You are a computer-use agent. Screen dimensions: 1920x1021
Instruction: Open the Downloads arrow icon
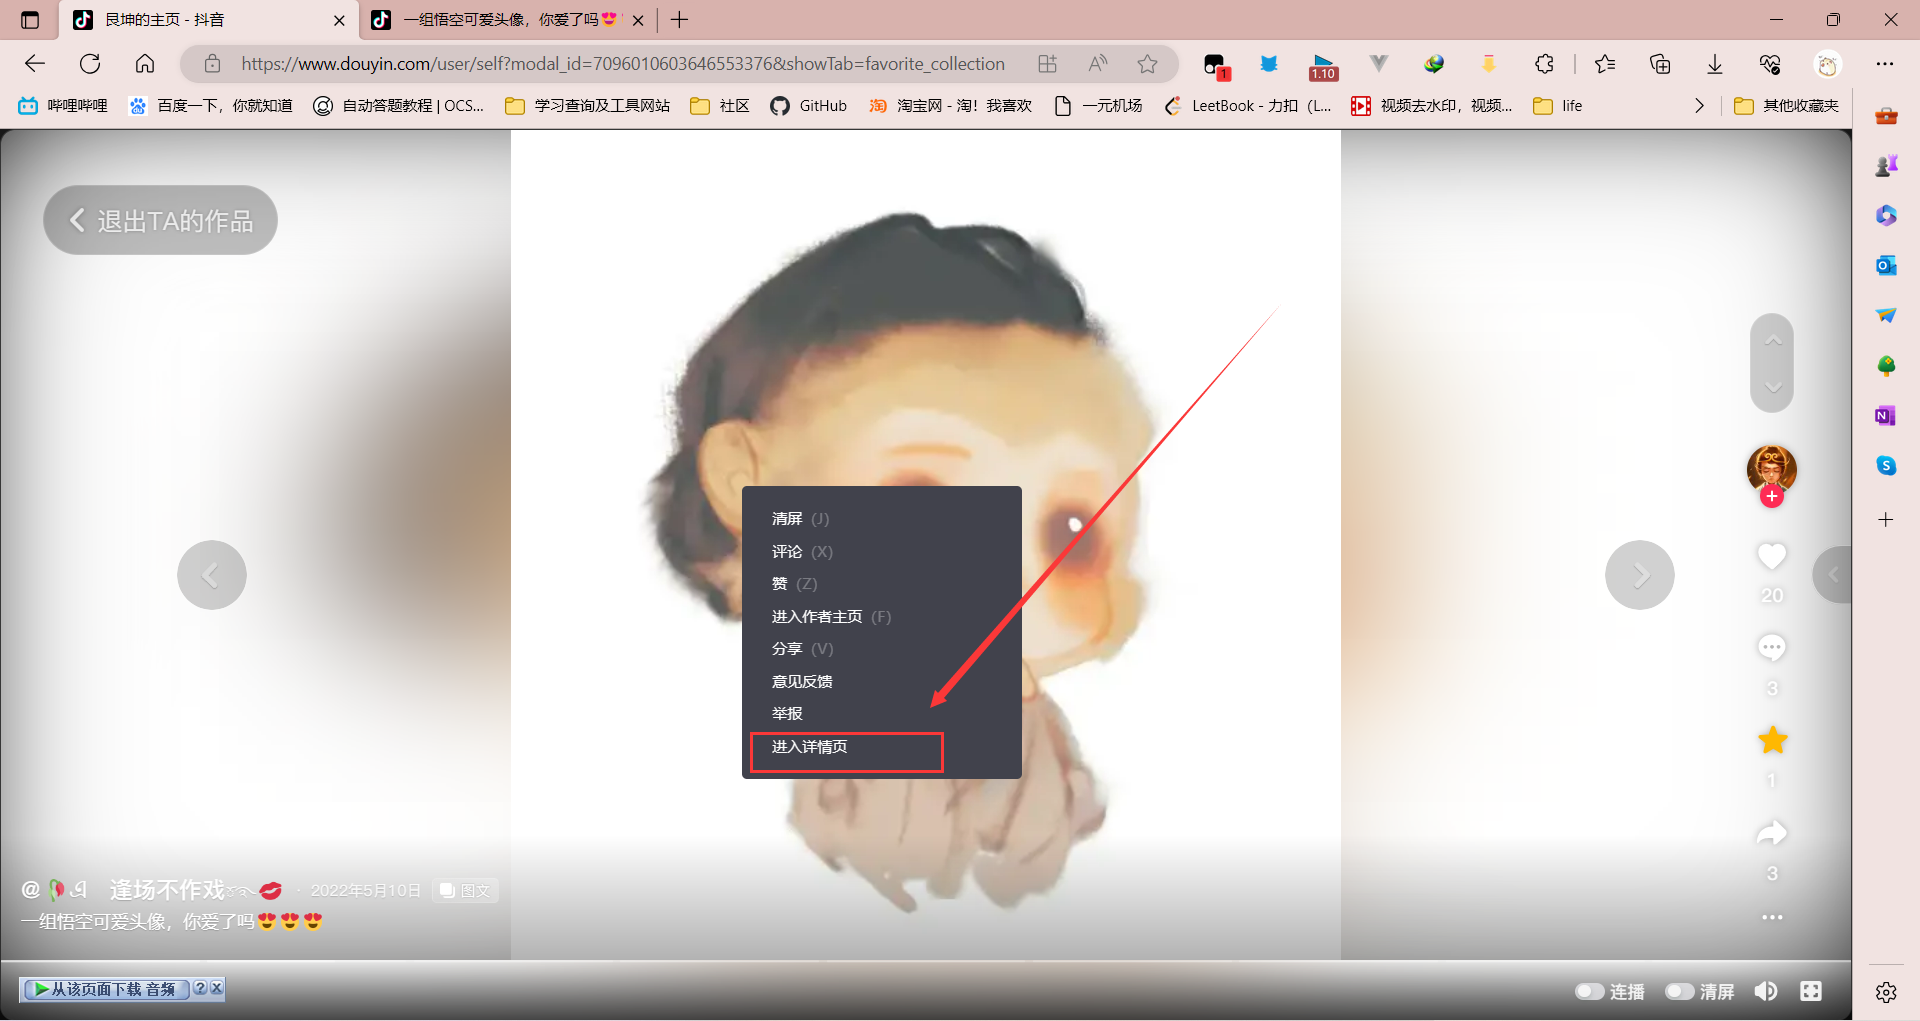coord(1715,64)
